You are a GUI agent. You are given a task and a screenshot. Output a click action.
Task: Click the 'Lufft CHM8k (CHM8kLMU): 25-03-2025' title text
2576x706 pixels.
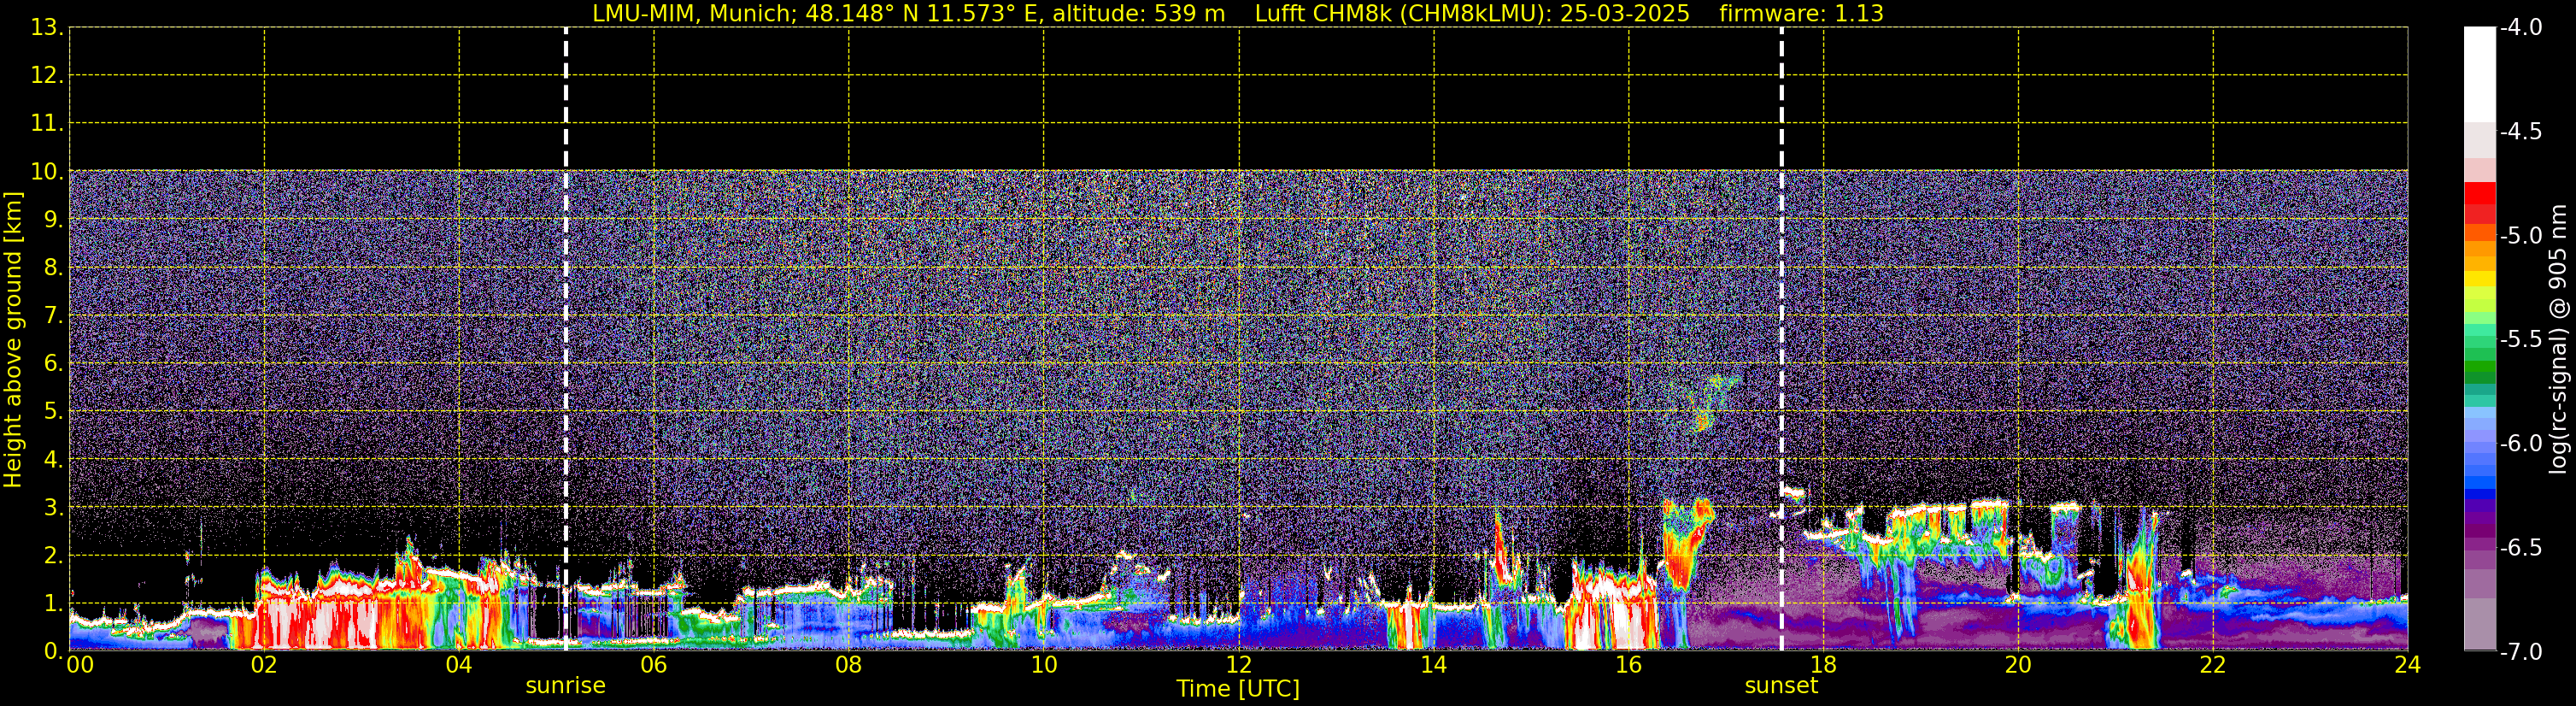(1472, 14)
